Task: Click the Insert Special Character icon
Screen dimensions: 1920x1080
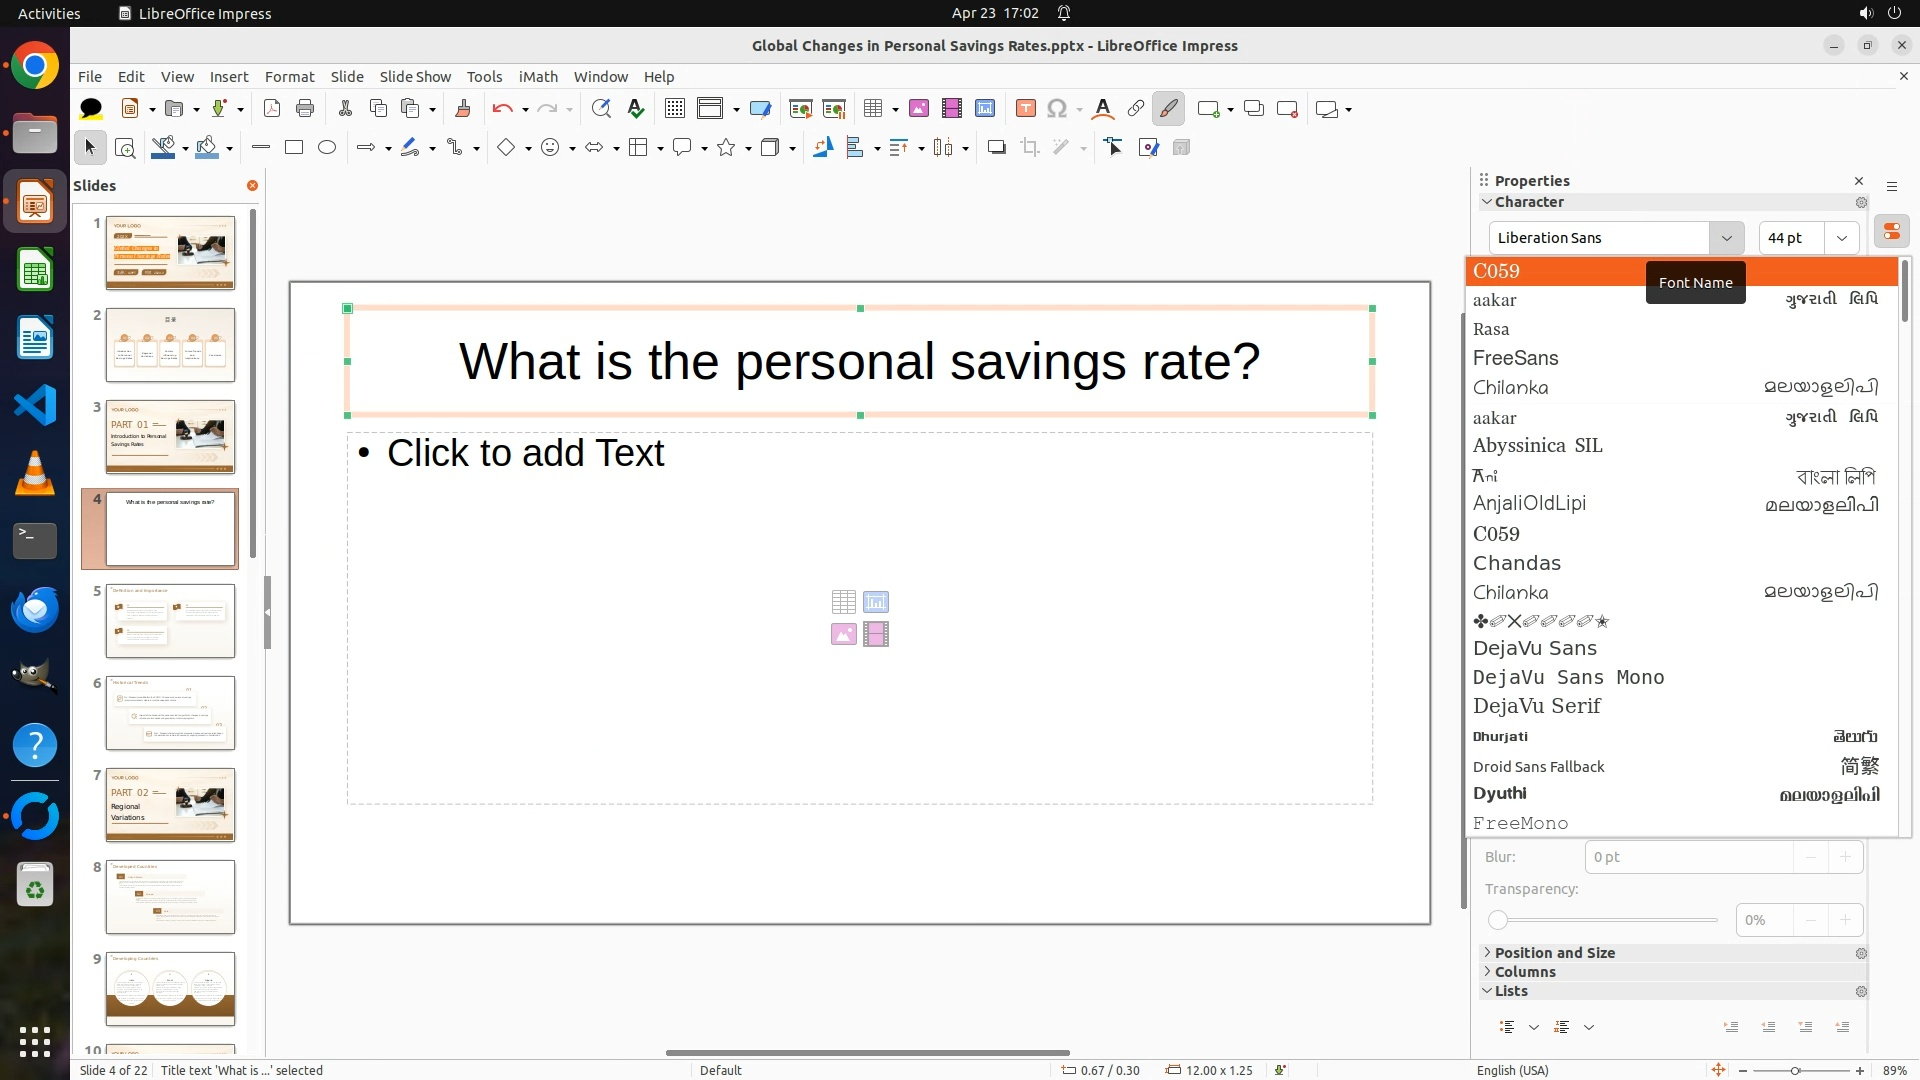Action: [1057, 109]
